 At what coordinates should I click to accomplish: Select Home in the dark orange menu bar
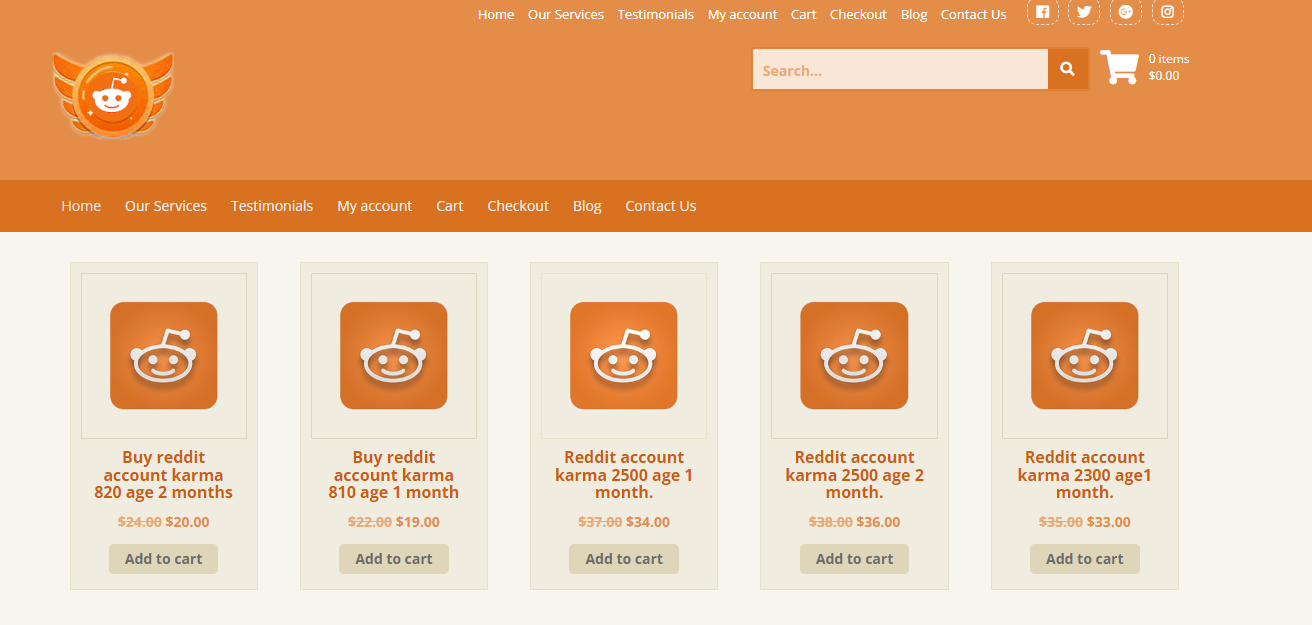(x=81, y=206)
